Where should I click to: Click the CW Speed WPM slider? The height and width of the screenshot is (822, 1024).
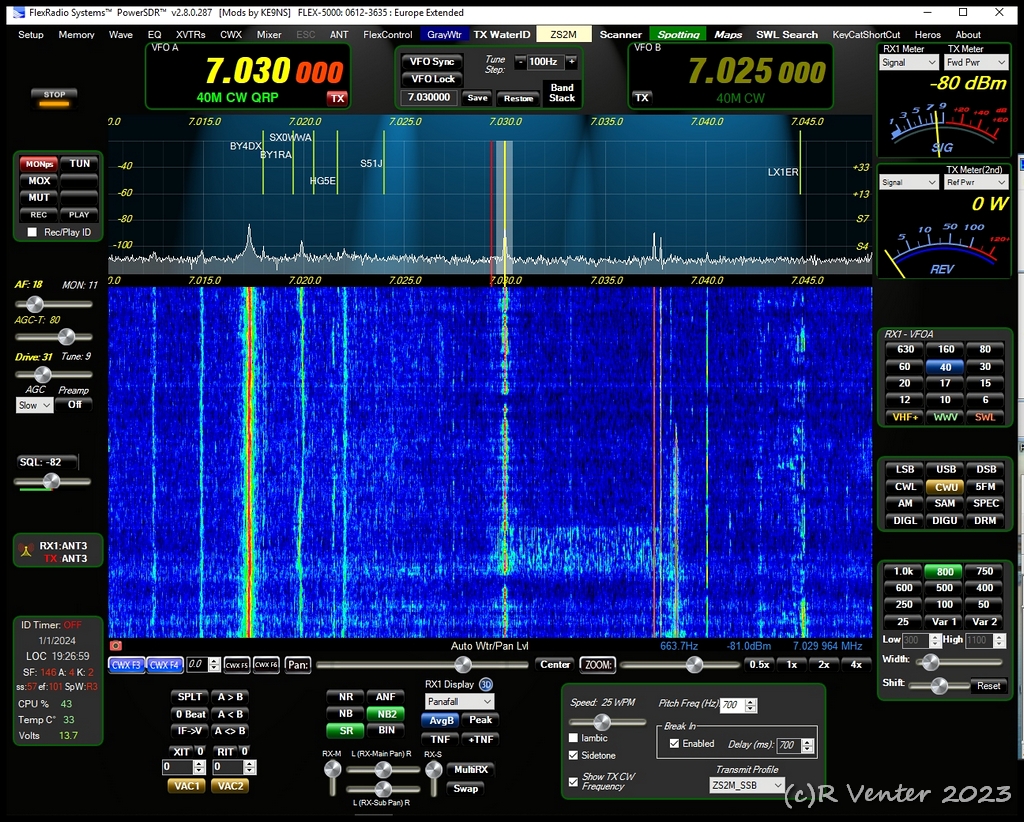[x=607, y=721]
